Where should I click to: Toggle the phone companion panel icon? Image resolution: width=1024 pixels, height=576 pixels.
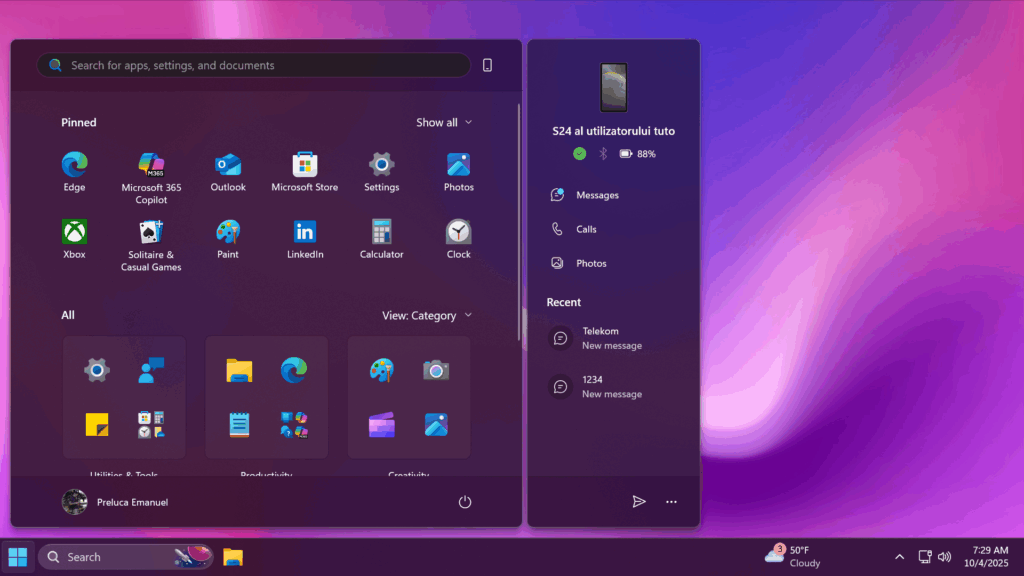point(487,65)
